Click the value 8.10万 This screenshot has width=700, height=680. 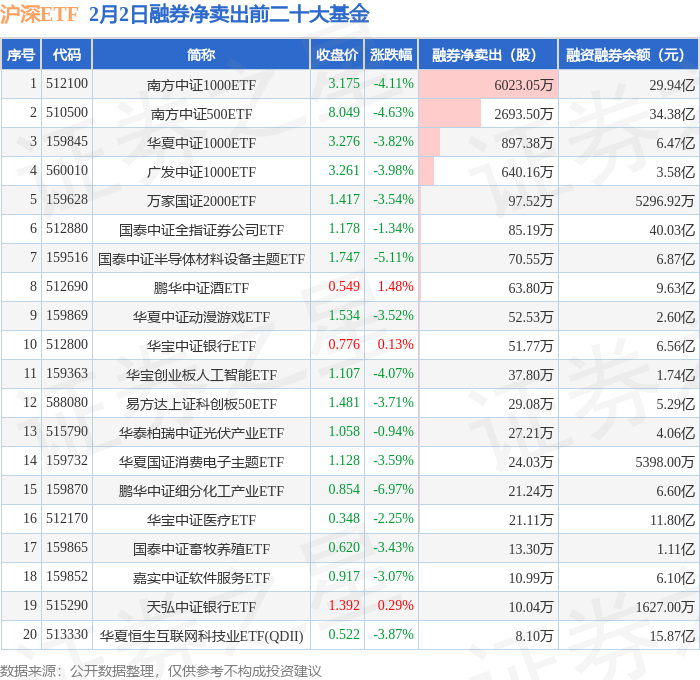pos(534,636)
